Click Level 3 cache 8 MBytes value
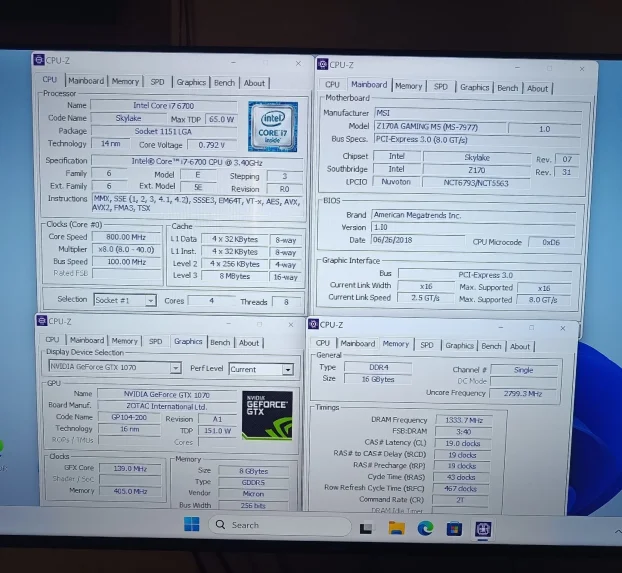Image resolution: width=622 pixels, height=573 pixels. (x=234, y=276)
